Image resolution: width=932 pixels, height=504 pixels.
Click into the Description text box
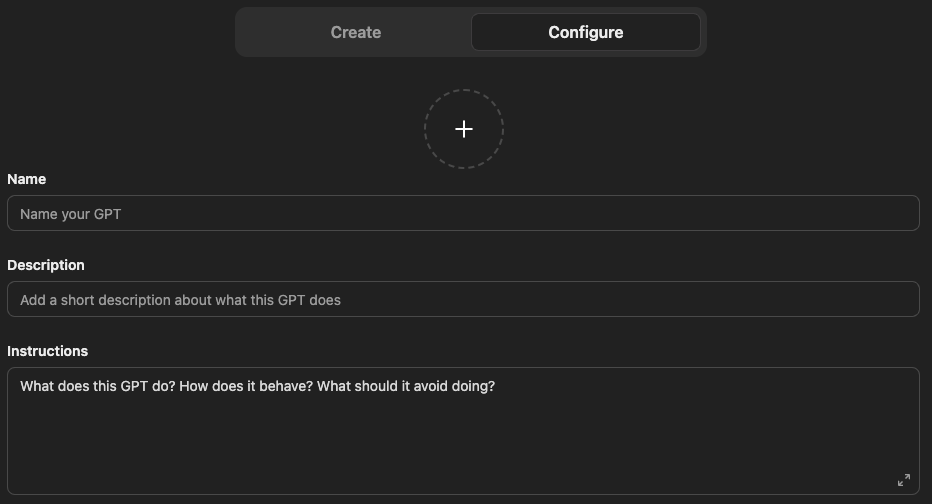click(x=462, y=299)
